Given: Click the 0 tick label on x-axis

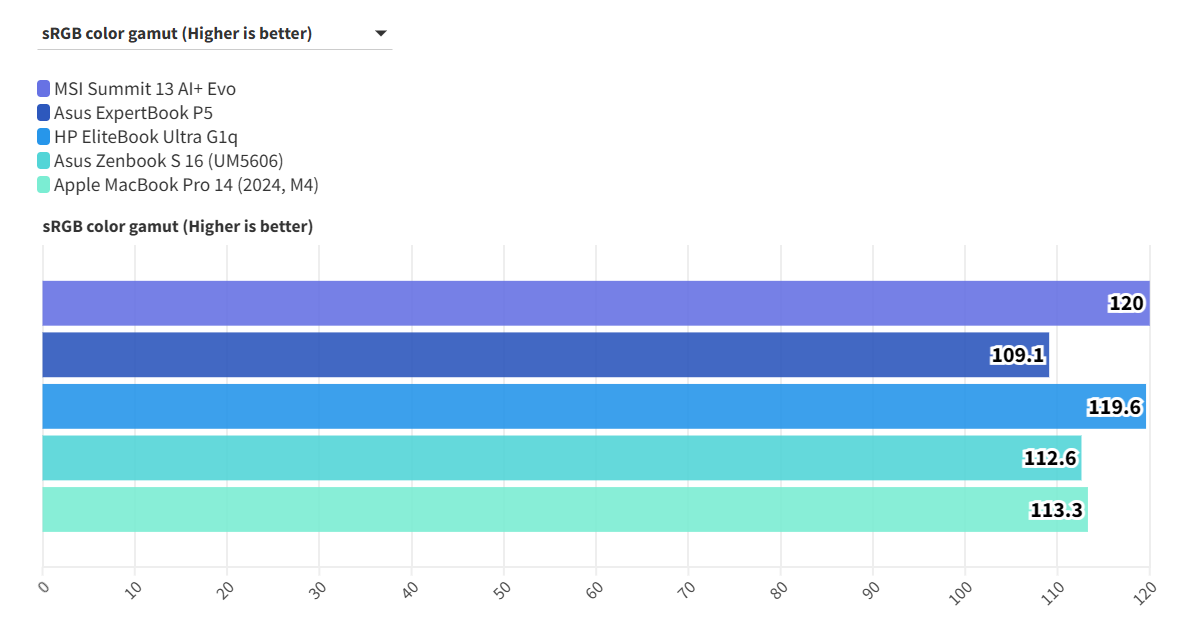Looking at the screenshot, I should coord(43,588).
